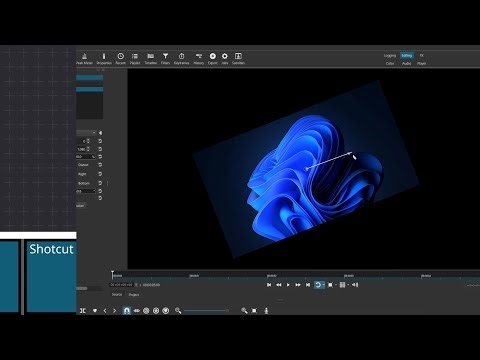Reset the Bottom row parameter
The width and height of the screenshot is (480, 360).
pyautogui.click(x=100, y=183)
